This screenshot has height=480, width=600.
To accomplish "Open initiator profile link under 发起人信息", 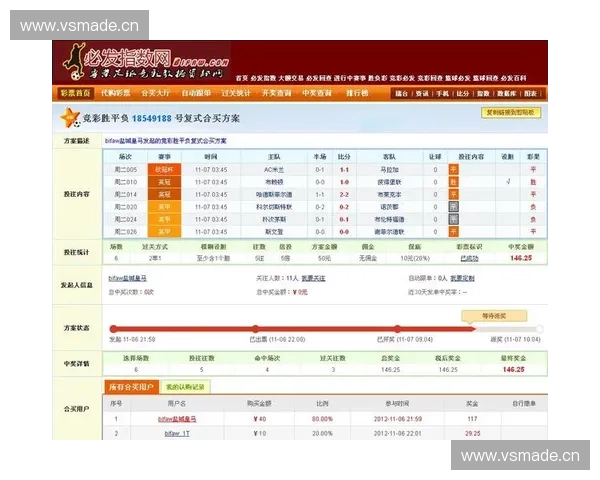I will point(127,278).
